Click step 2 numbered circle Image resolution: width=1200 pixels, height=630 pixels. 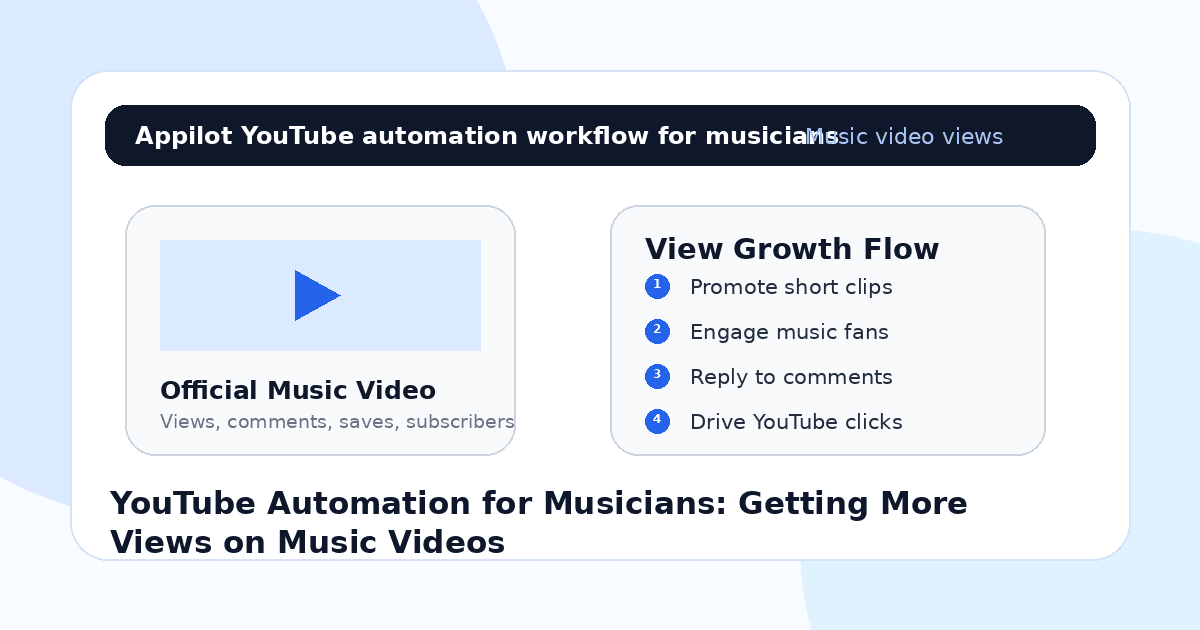tap(657, 332)
